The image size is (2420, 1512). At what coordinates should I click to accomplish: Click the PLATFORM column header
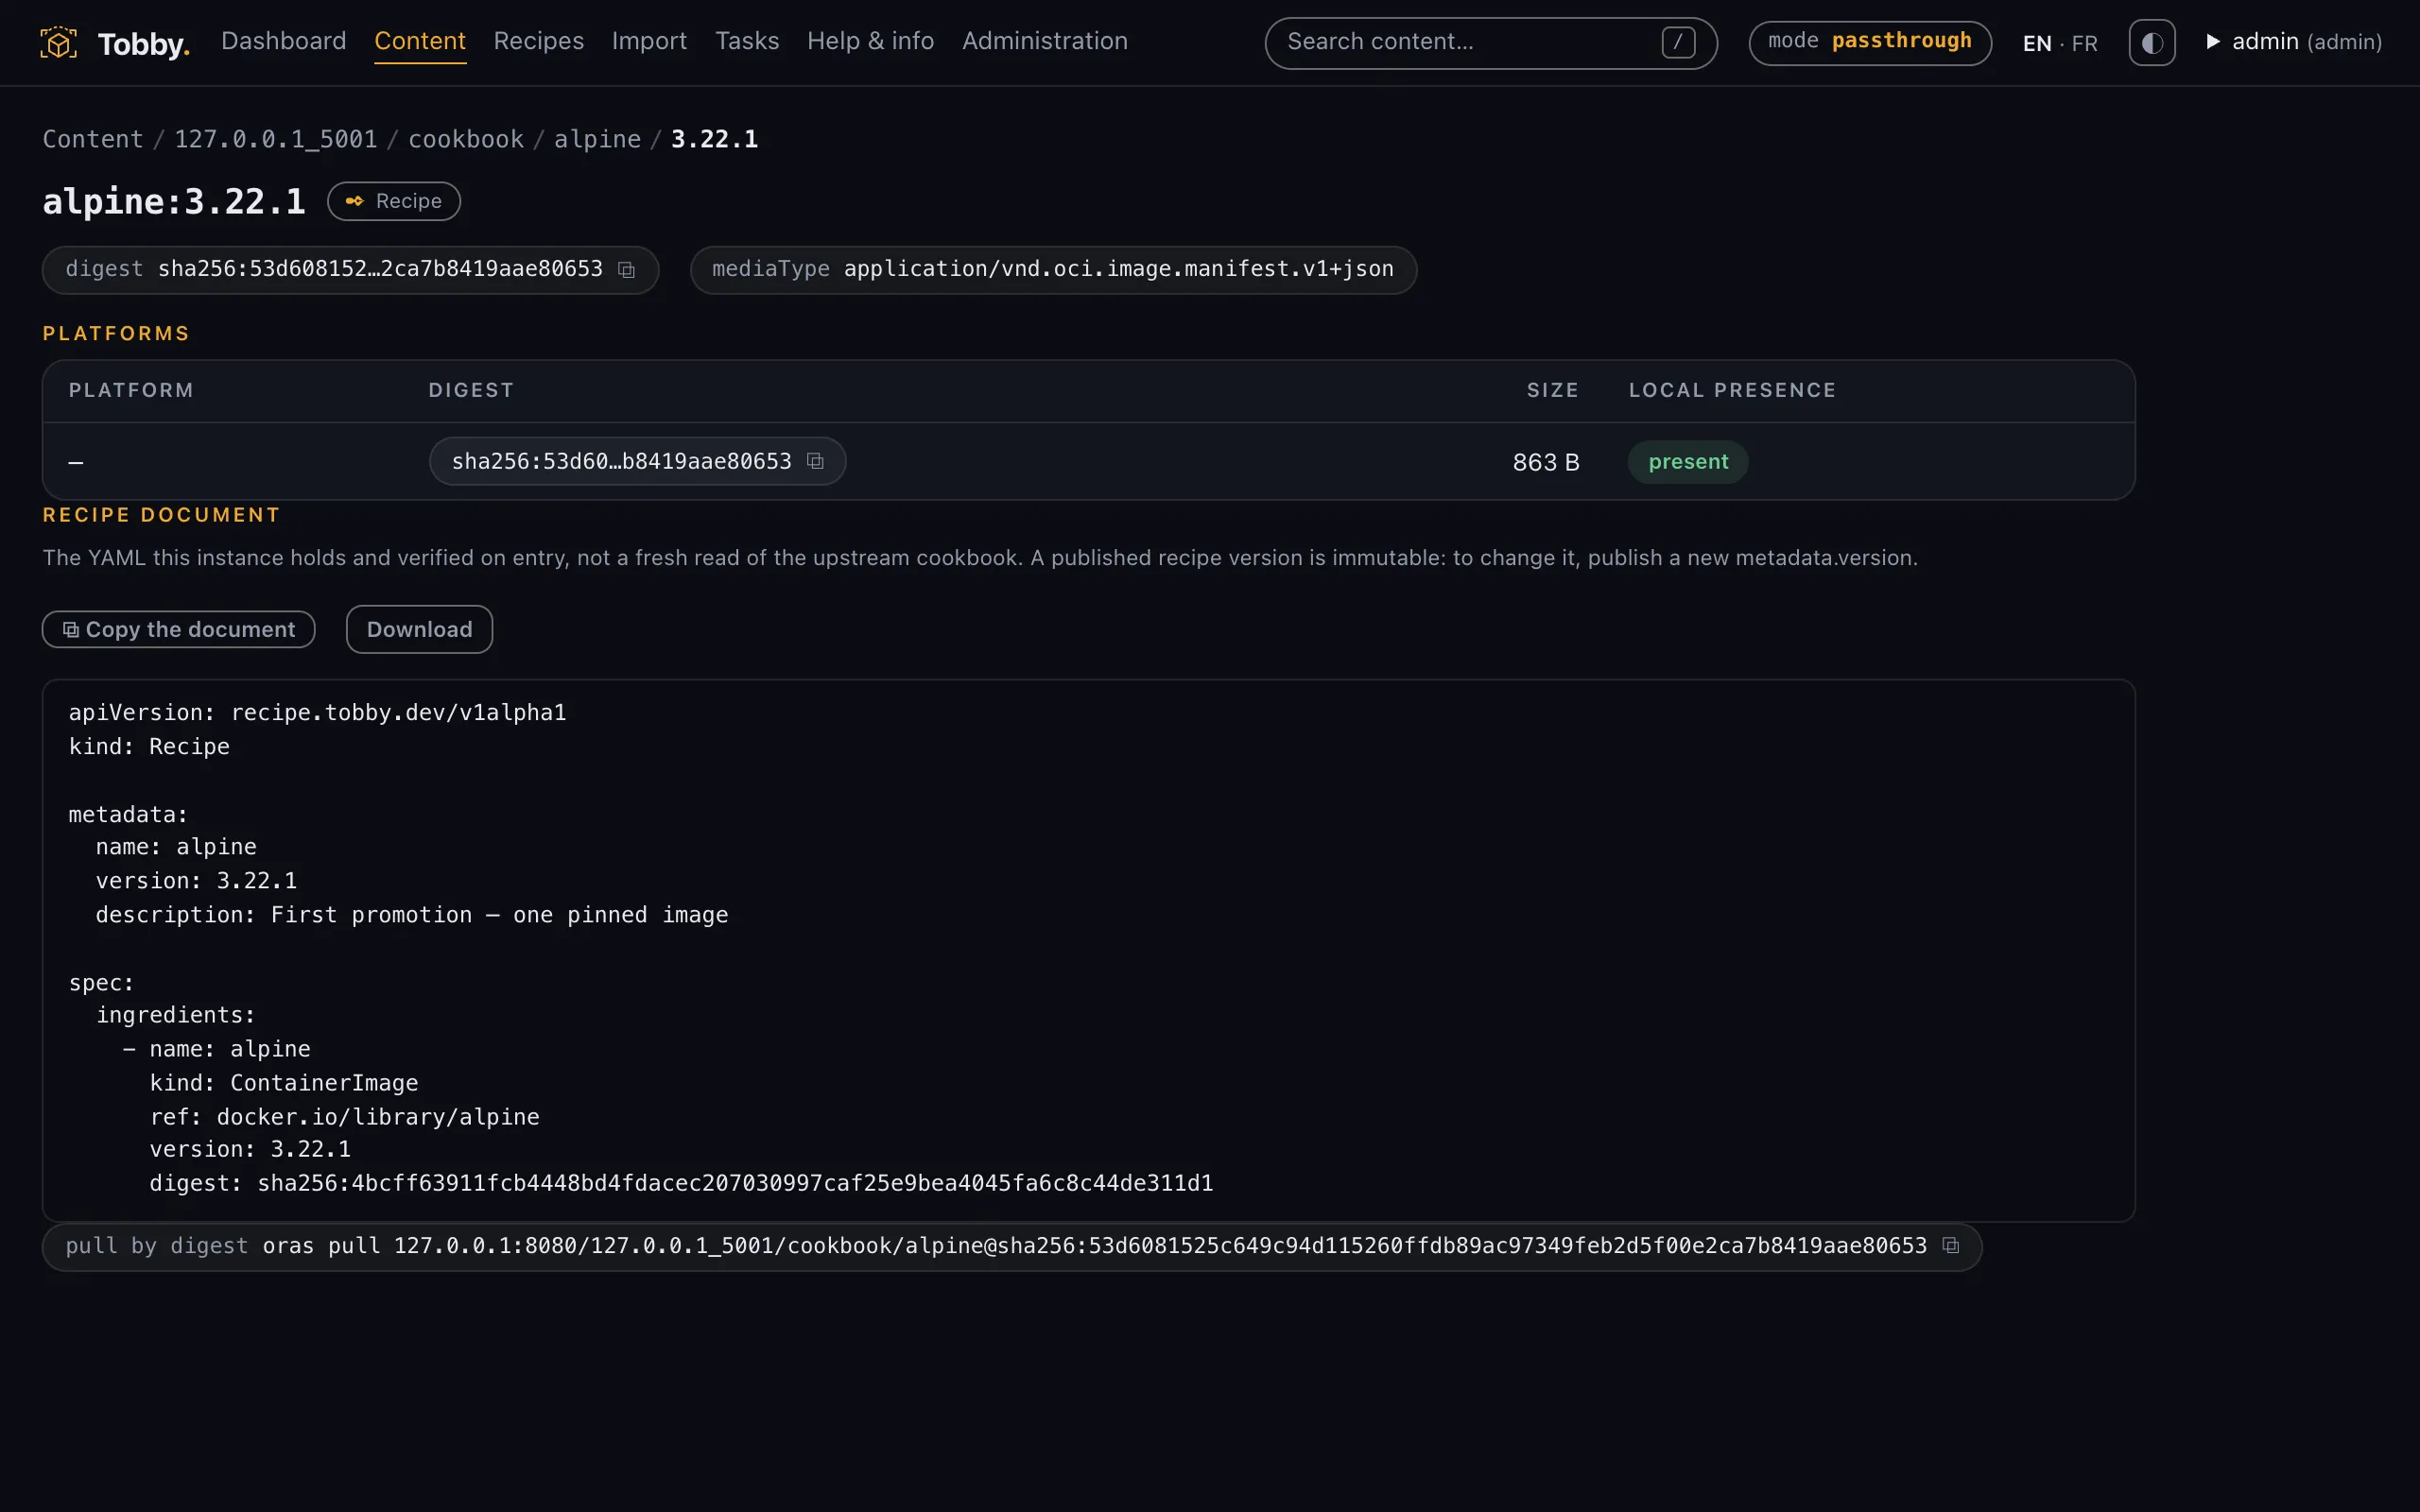[x=131, y=390]
